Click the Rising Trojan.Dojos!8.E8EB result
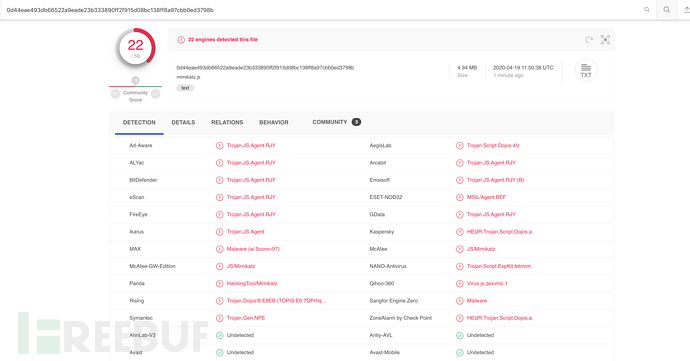The image size is (690, 361). point(277,301)
